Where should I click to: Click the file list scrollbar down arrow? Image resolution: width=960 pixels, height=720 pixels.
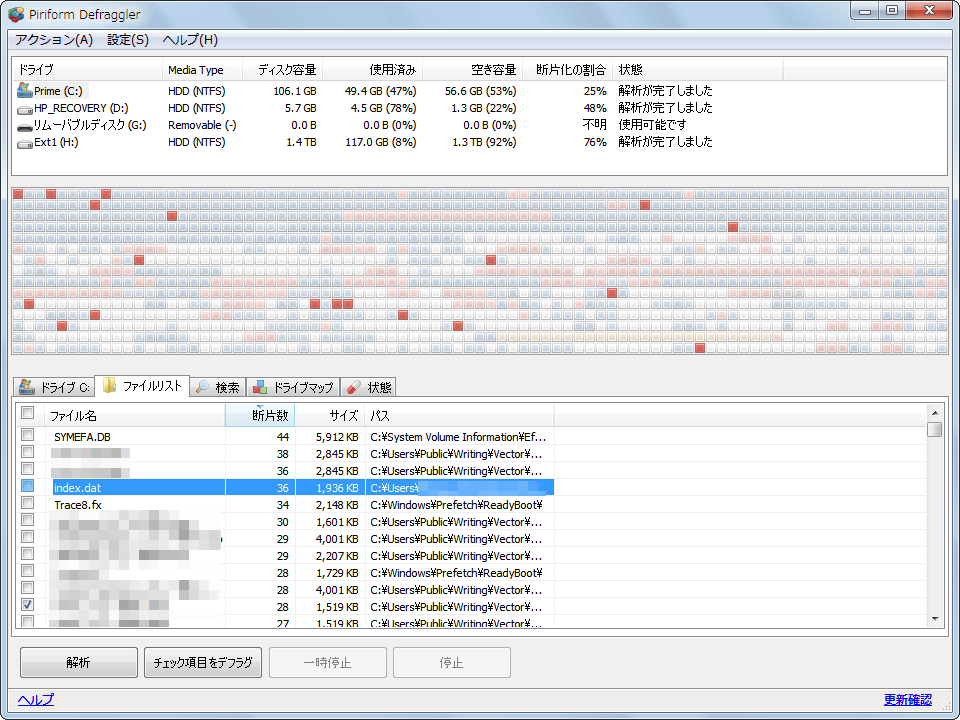pyautogui.click(x=935, y=619)
